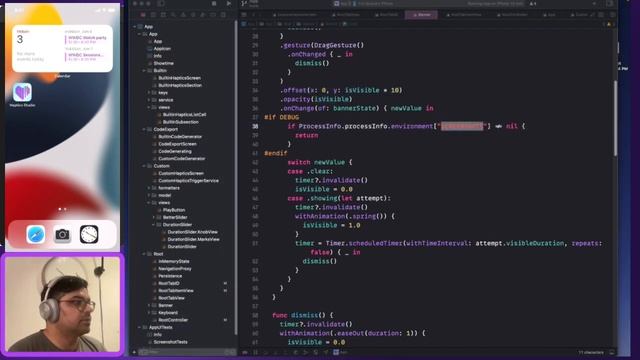Toggle the inspector panel button
The image size is (640, 360).
tap(609, 3)
